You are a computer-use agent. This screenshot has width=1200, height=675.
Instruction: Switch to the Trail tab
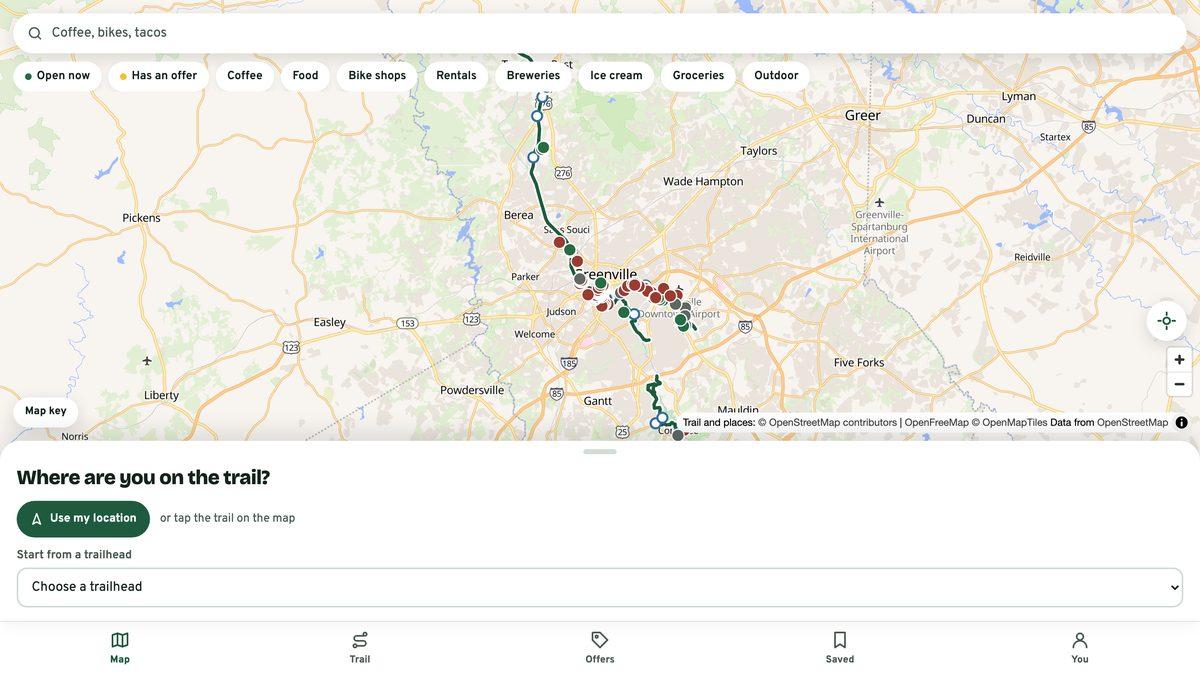pos(360,648)
